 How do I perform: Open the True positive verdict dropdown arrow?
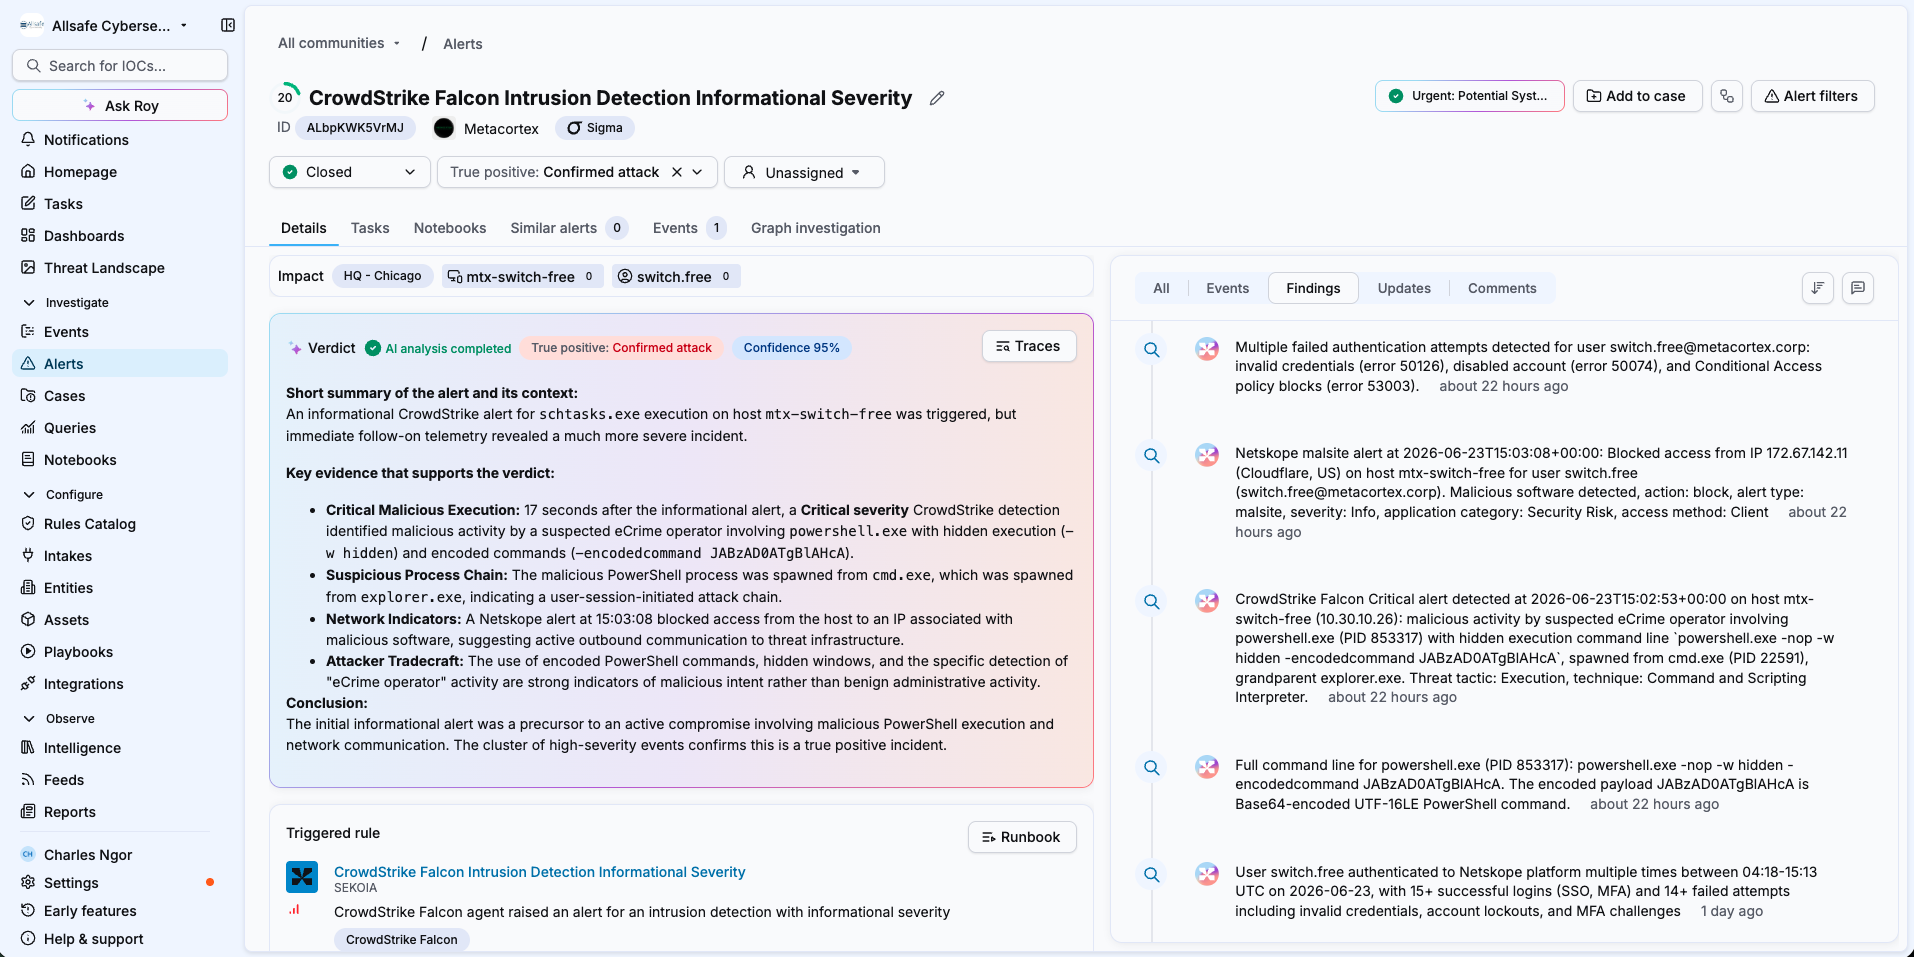698,172
